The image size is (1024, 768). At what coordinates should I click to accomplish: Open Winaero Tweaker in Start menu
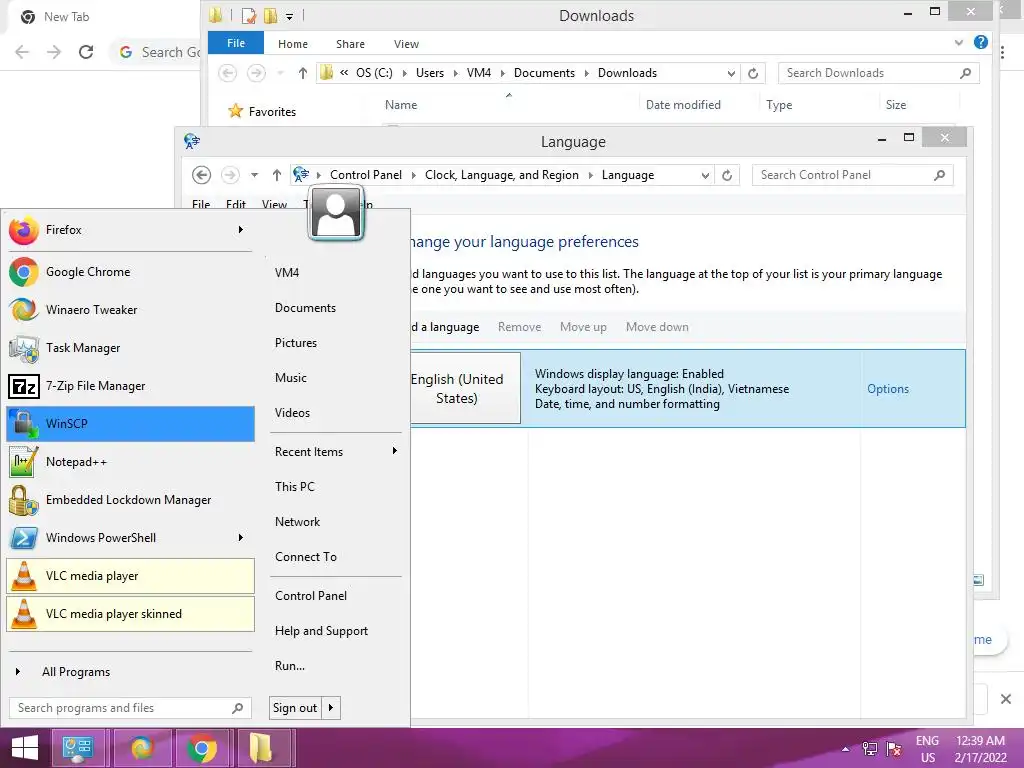pos(130,310)
